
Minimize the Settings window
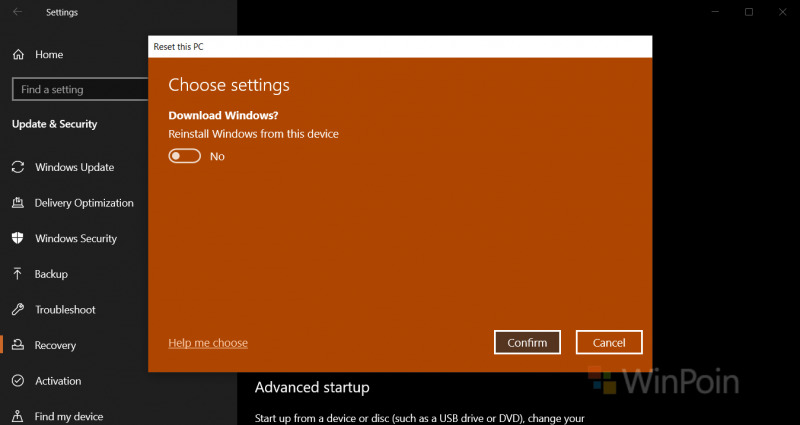(715, 12)
